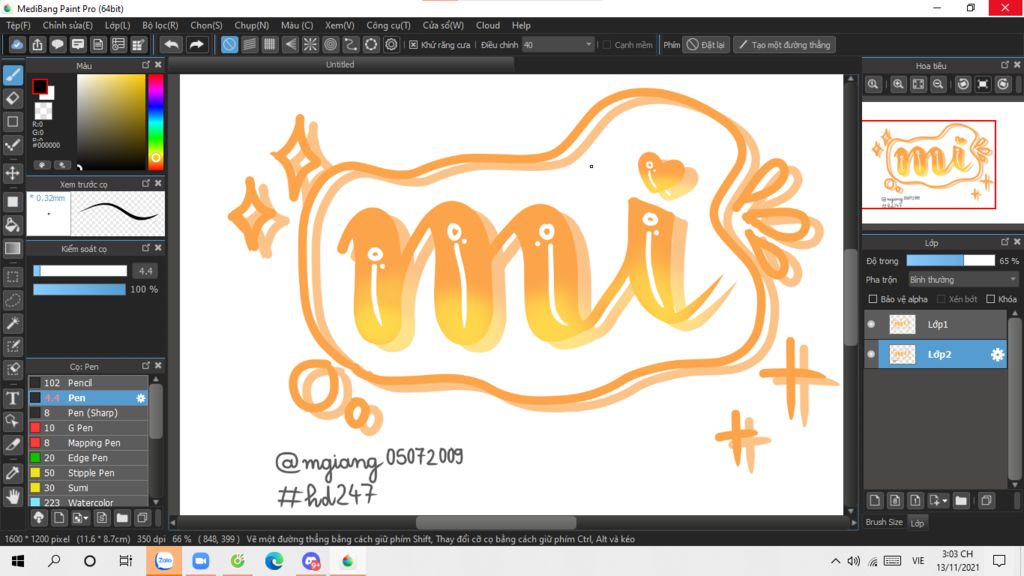Toggle visibility of Lớp2 layer
The height and width of the screenshot is (576, 1024).
coord(871,355)
